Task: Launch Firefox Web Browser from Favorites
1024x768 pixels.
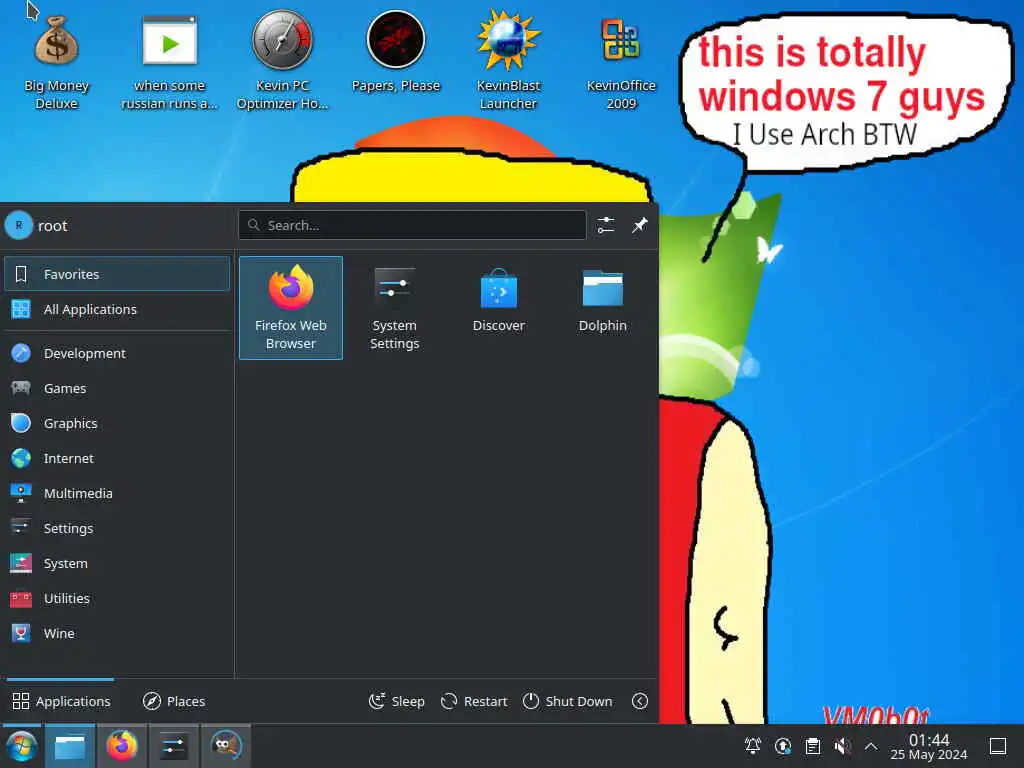Action: pyautogui.click(x=291, y=308)
